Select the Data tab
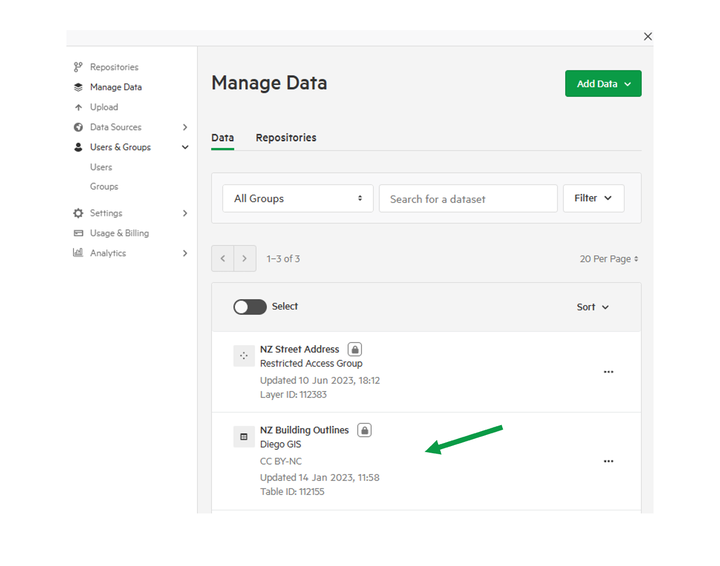Image resolution: width=720 pixels, height=566 pixels. [222, 138]
